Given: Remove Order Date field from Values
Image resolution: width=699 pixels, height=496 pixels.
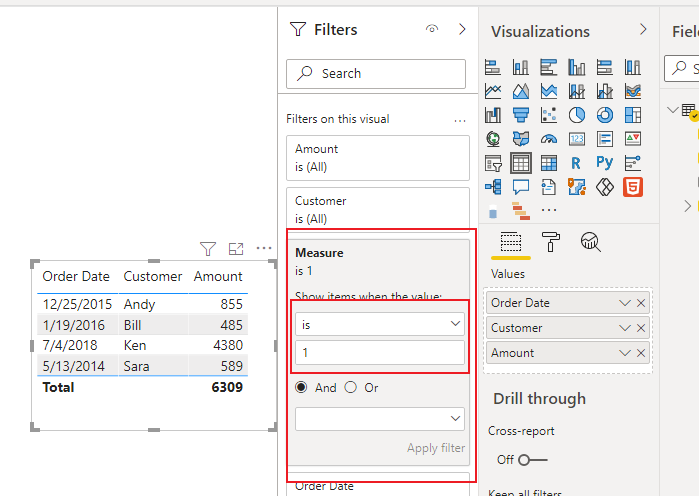Looking at the screenshot, I should (x=641, y=303).
